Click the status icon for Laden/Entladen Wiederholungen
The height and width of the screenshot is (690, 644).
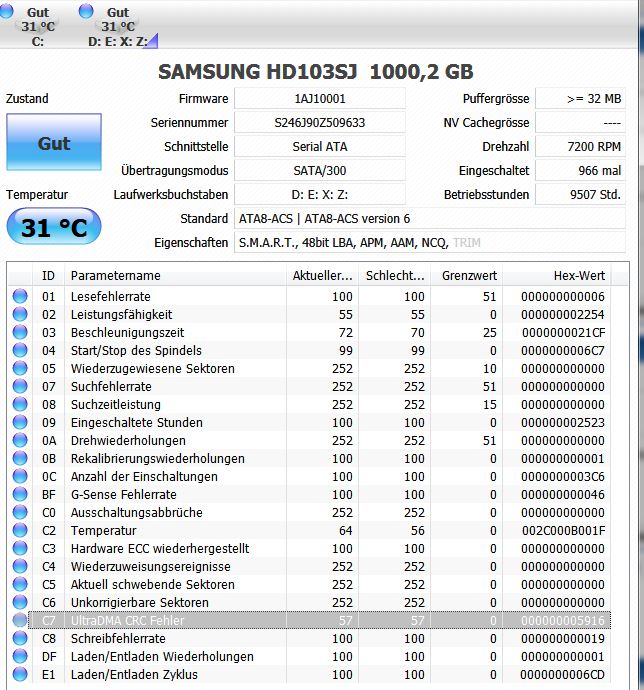(20, 657)
